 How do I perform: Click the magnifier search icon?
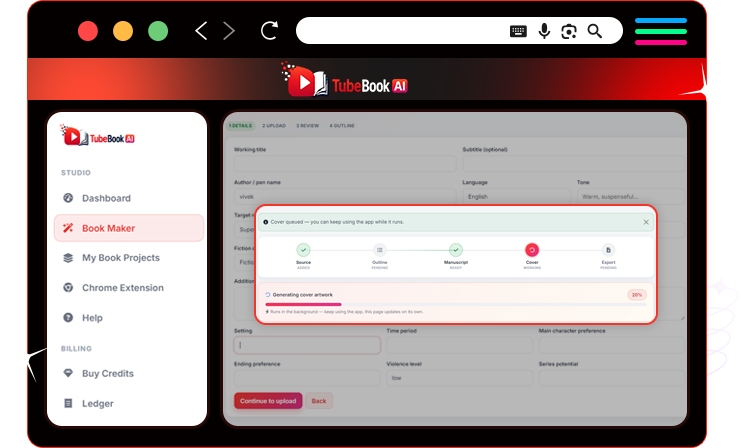click(x=595, y=31)
